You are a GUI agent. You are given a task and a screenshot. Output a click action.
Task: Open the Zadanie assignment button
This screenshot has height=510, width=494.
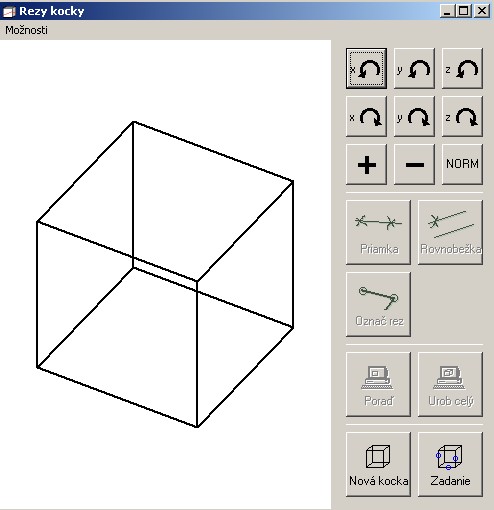click(x=450, y=464)
